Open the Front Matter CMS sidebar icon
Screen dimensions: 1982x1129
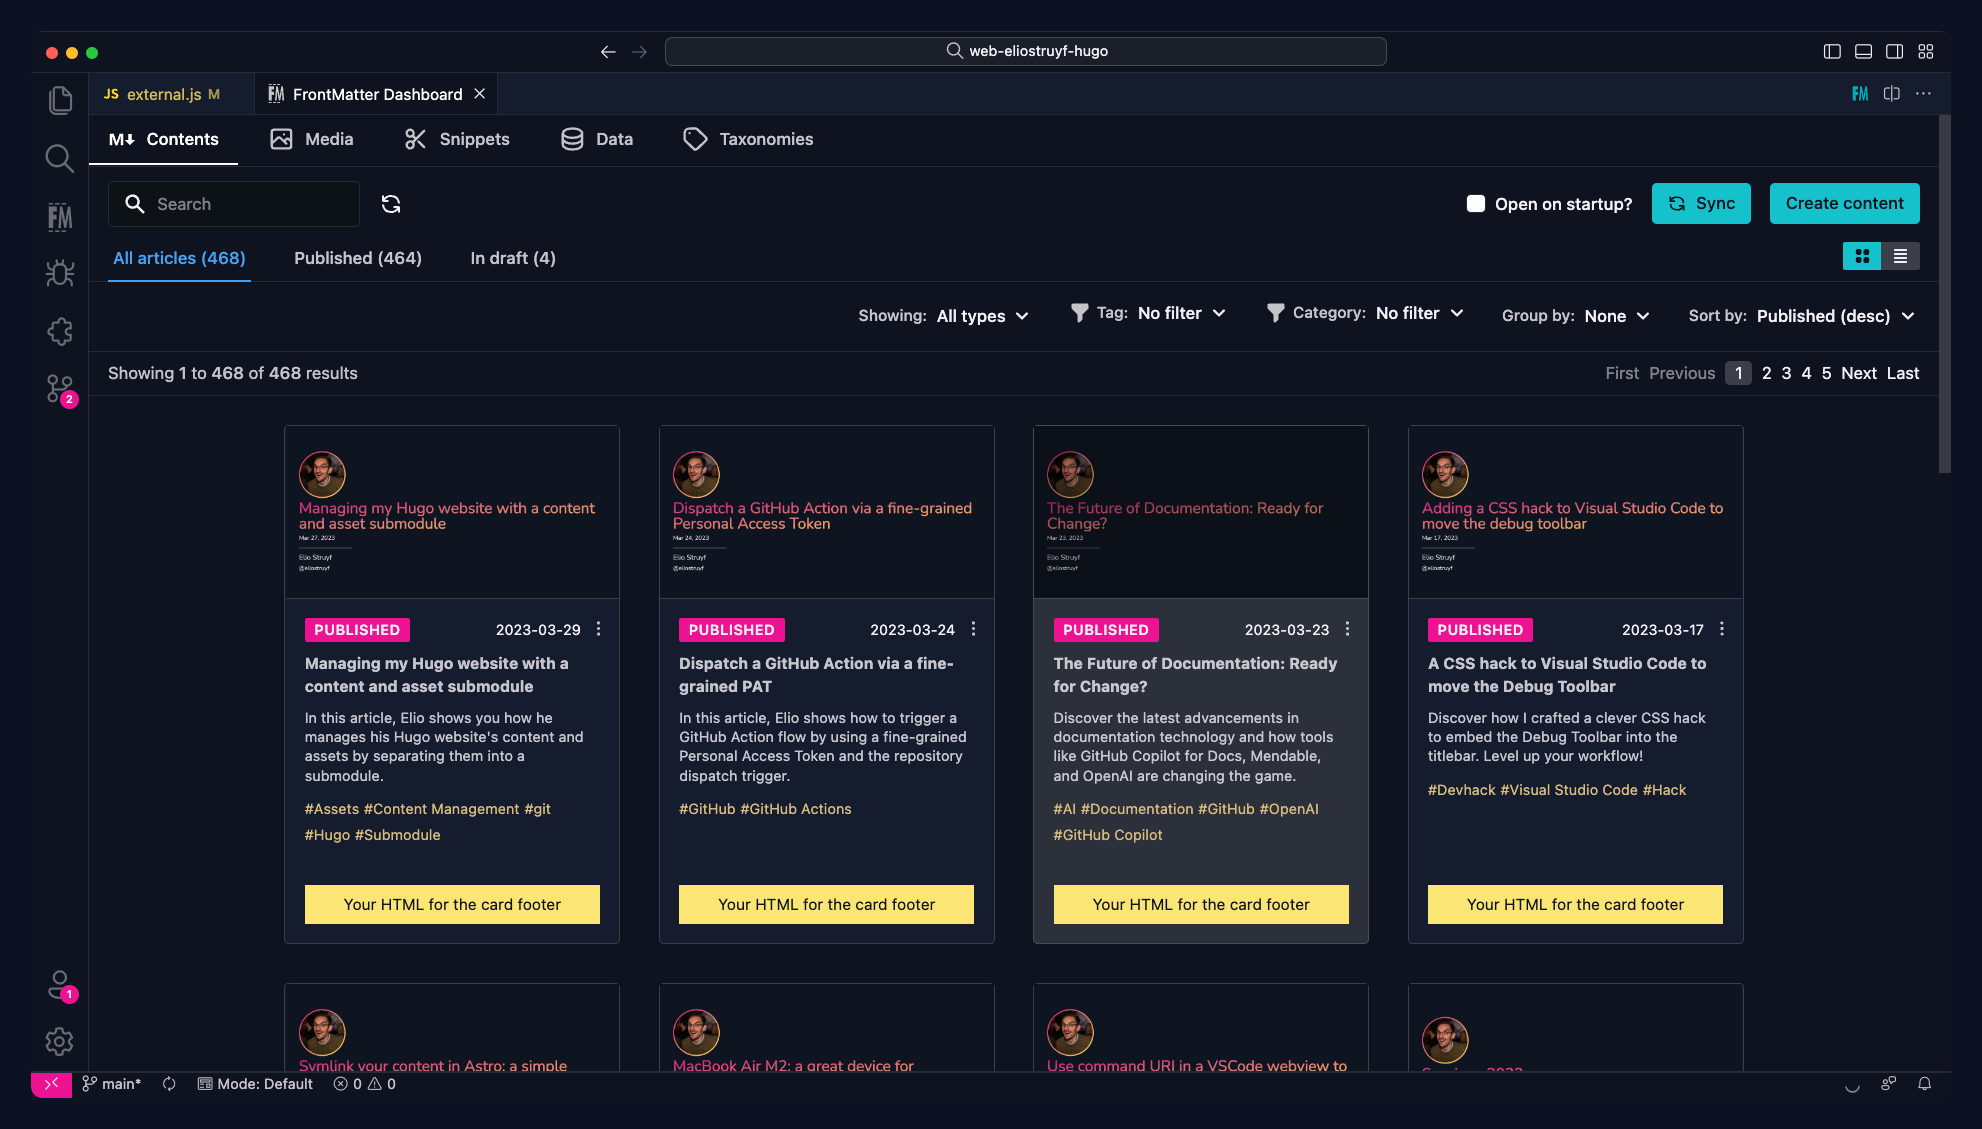pos(60,216)
